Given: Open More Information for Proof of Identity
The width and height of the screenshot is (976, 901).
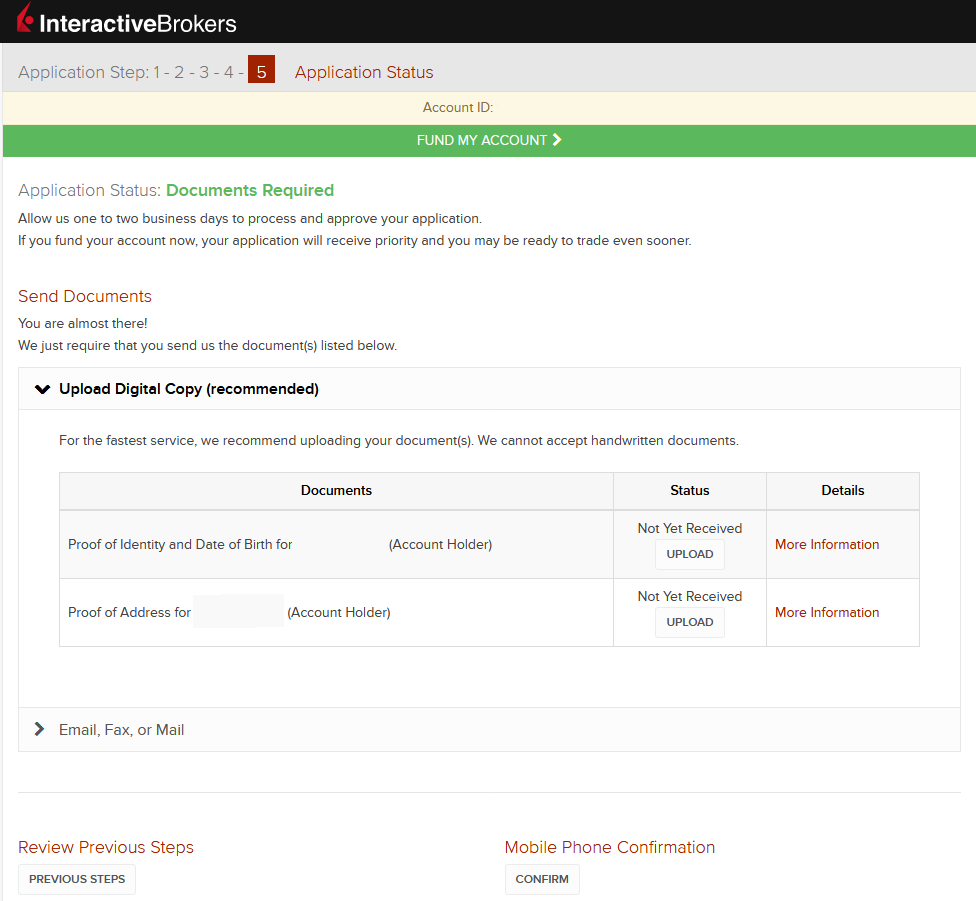Looking at the screenshot, I should [827, 544].
